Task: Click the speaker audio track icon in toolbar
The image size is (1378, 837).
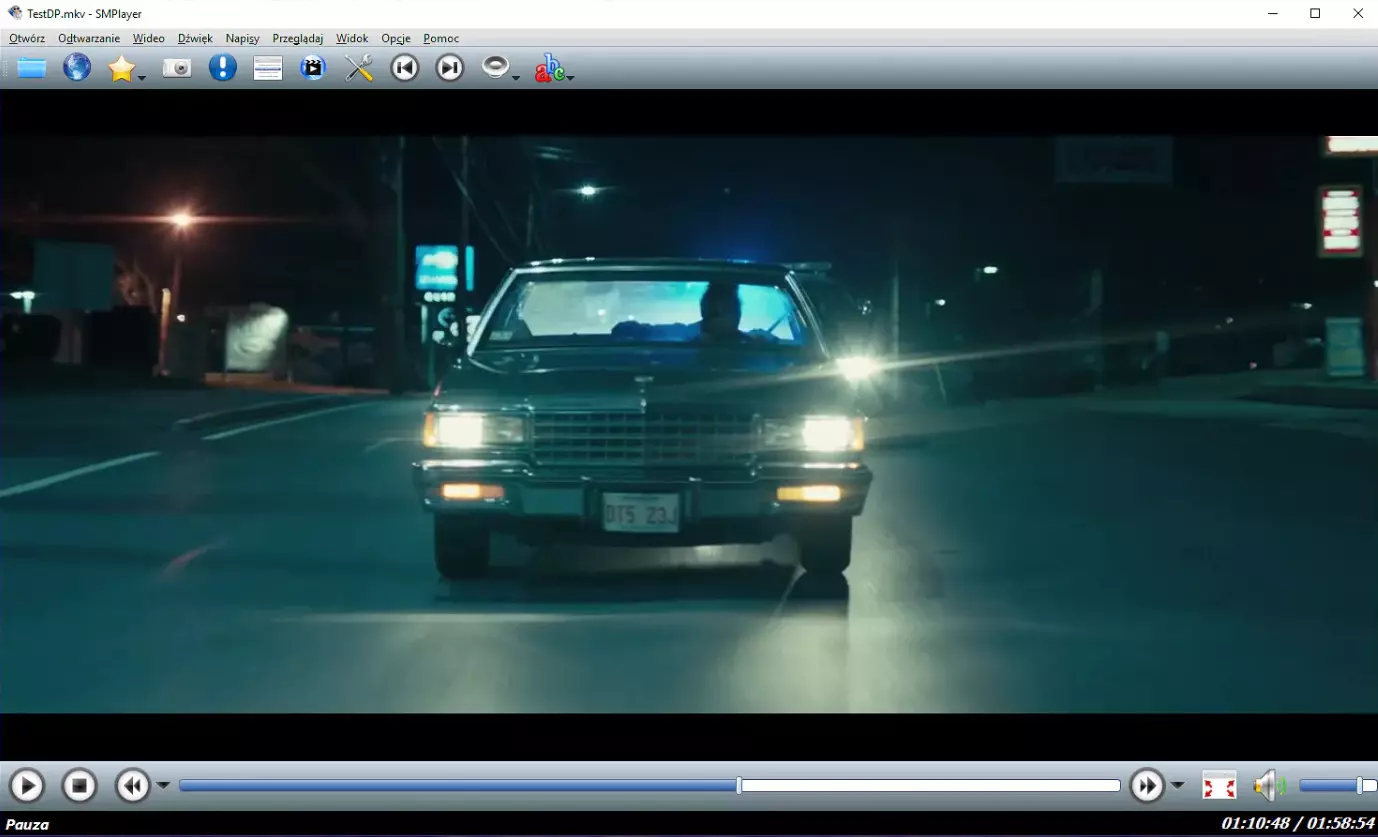Action: pos(495,67)
